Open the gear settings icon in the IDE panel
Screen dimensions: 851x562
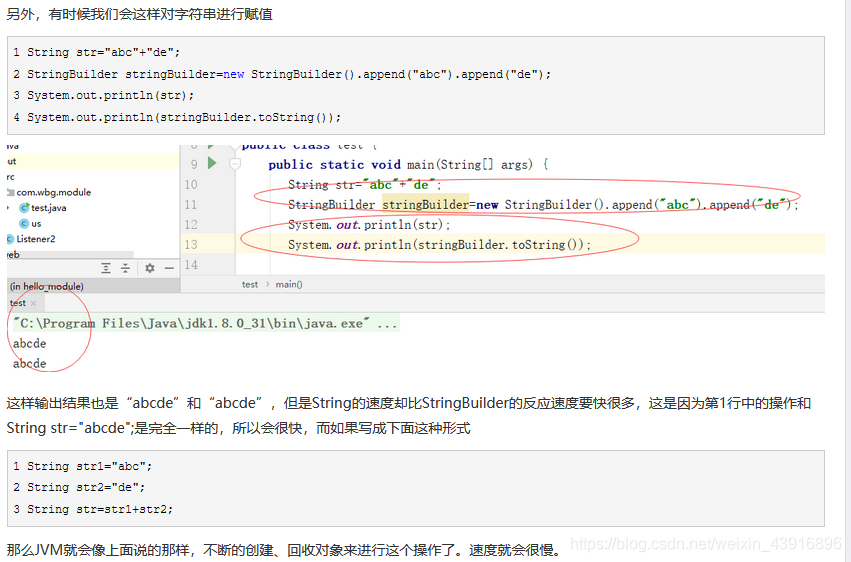pyautogui.click(x=150, y=268)
